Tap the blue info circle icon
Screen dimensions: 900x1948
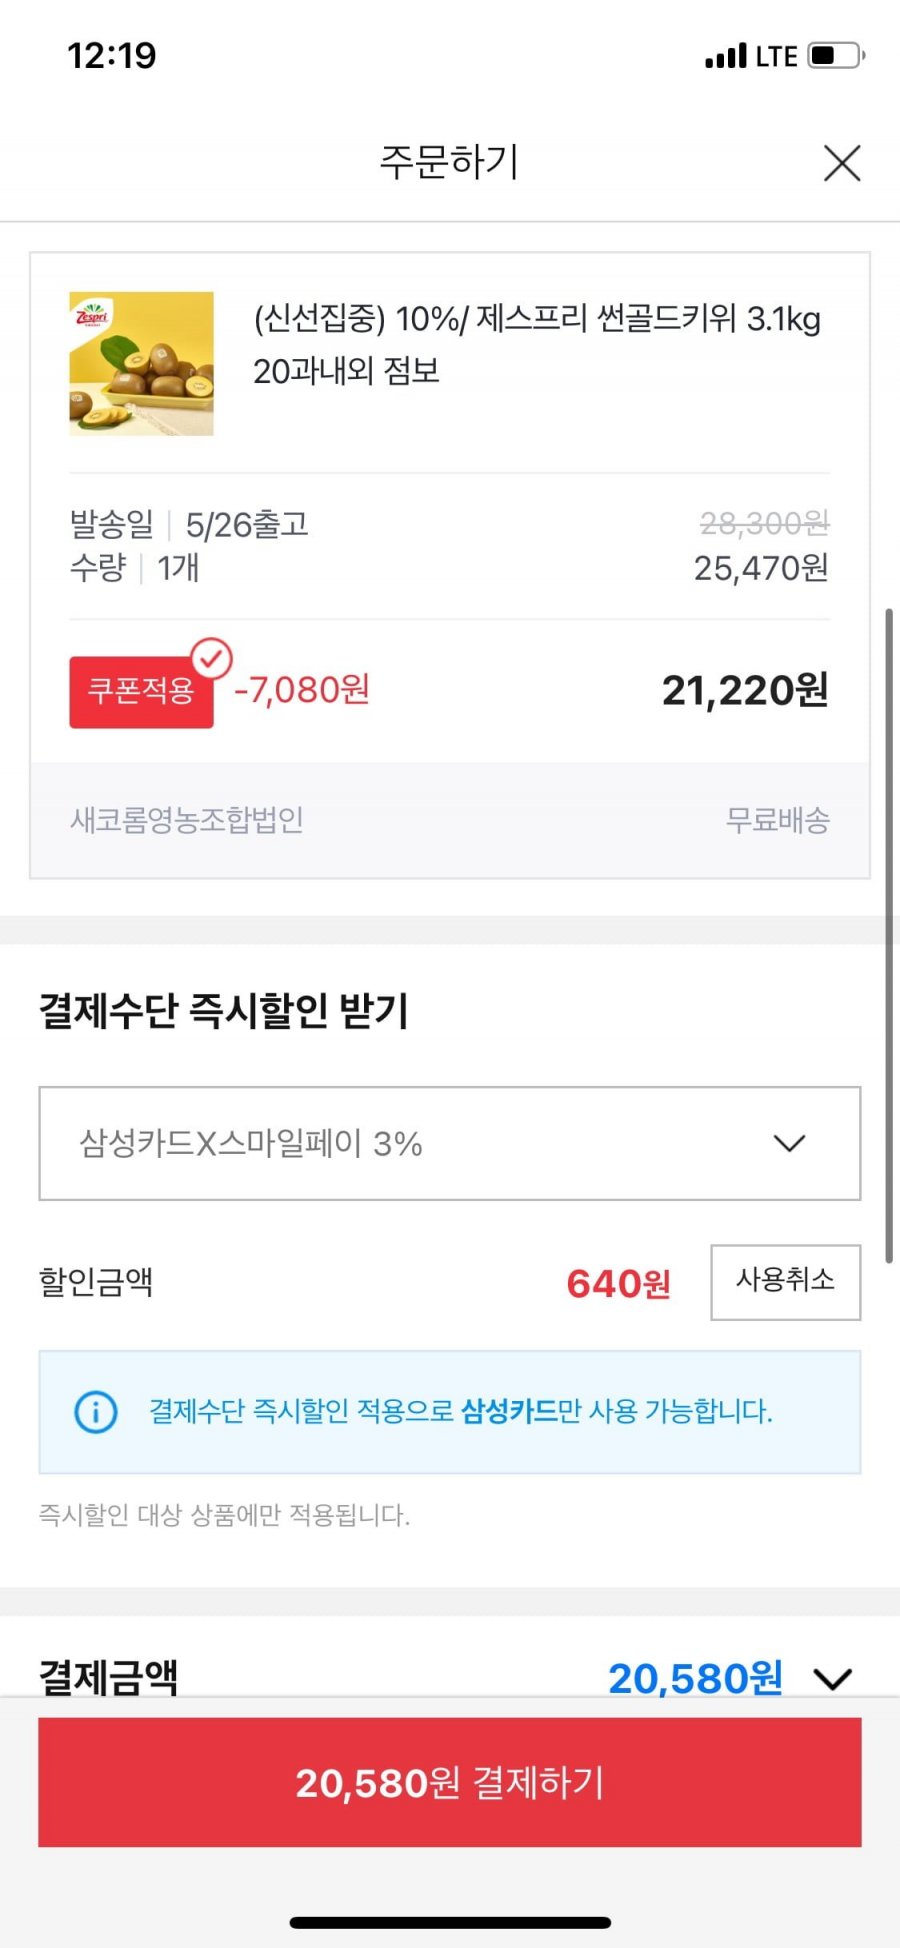[96, 1411]
